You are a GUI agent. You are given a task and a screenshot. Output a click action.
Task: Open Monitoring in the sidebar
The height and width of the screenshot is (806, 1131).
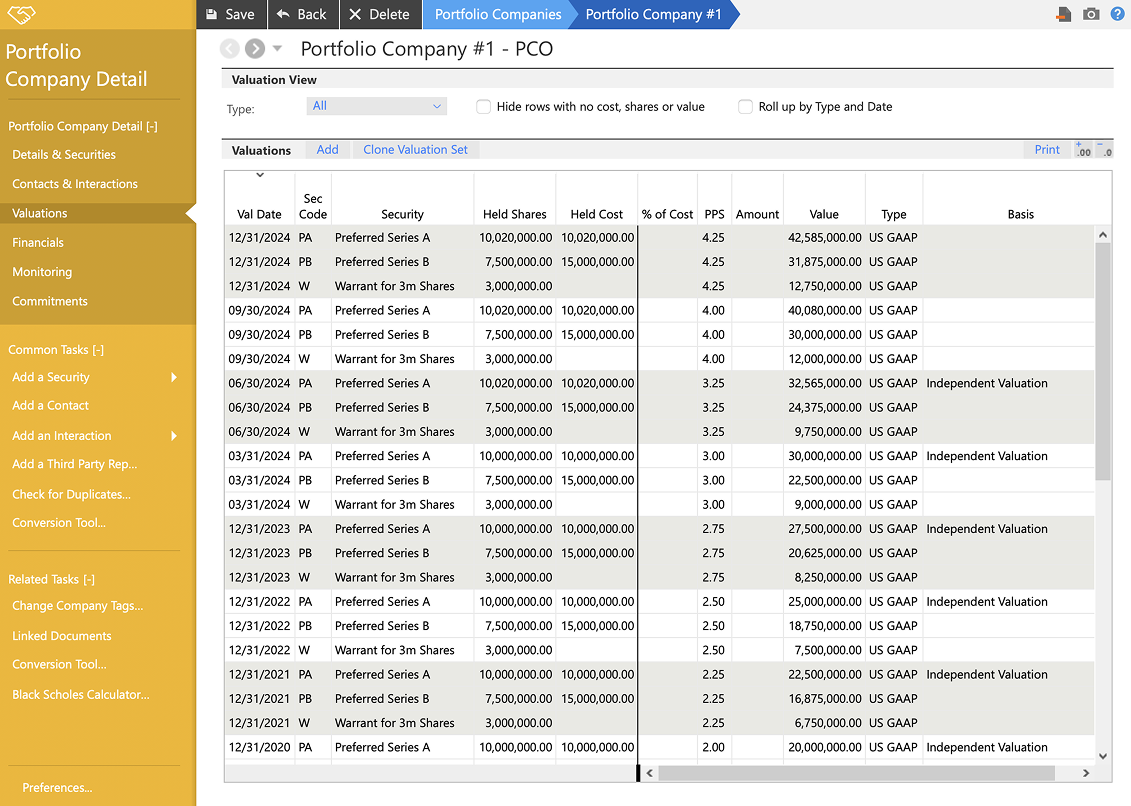(x=43, y=272)
